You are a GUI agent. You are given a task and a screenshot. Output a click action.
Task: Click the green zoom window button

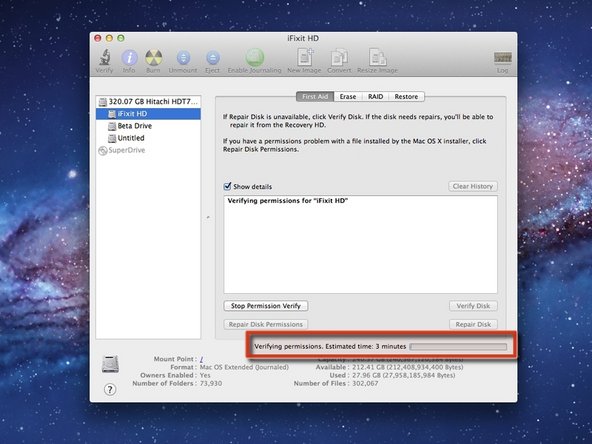pos(121,38)
